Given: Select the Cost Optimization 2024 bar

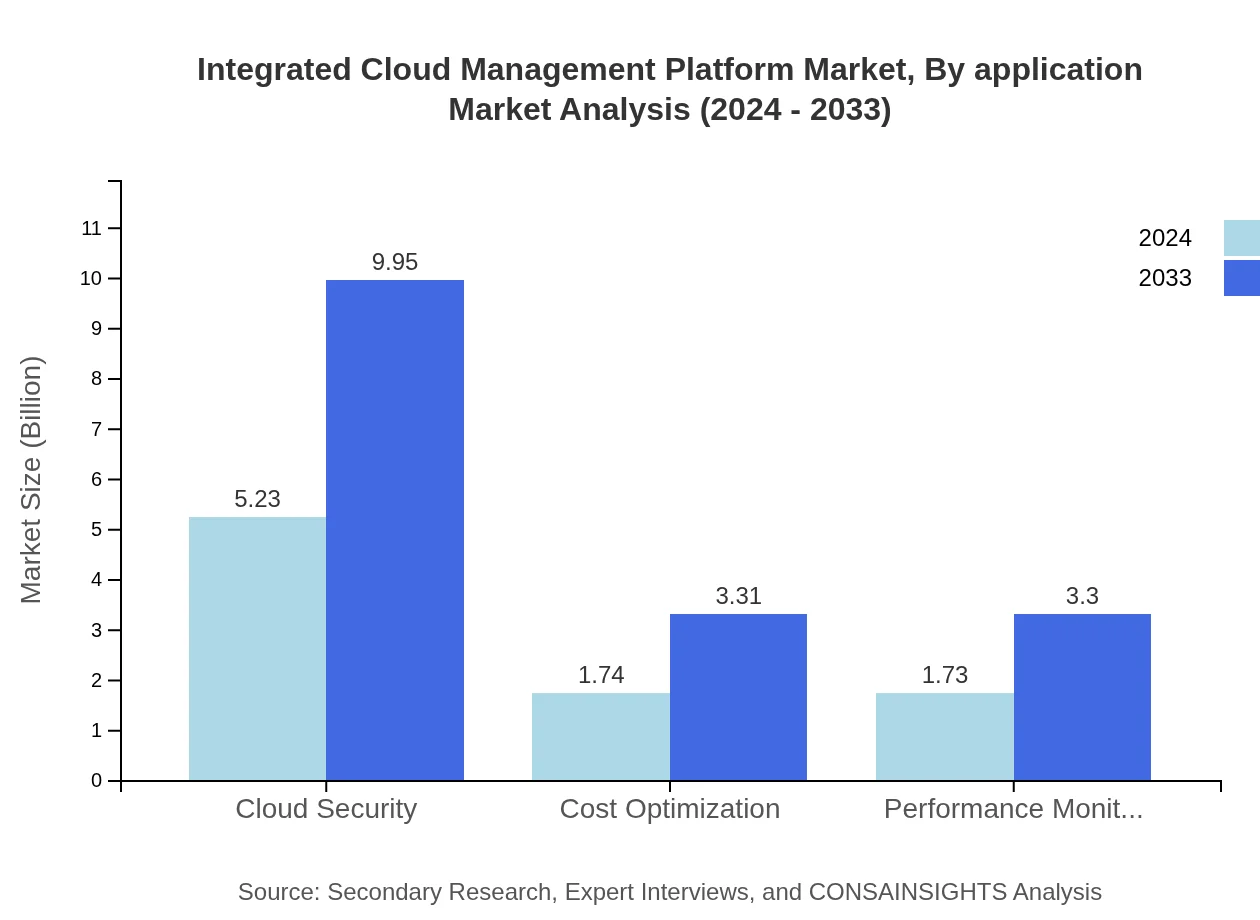Looking at the screenshot, I should [600, 735].
